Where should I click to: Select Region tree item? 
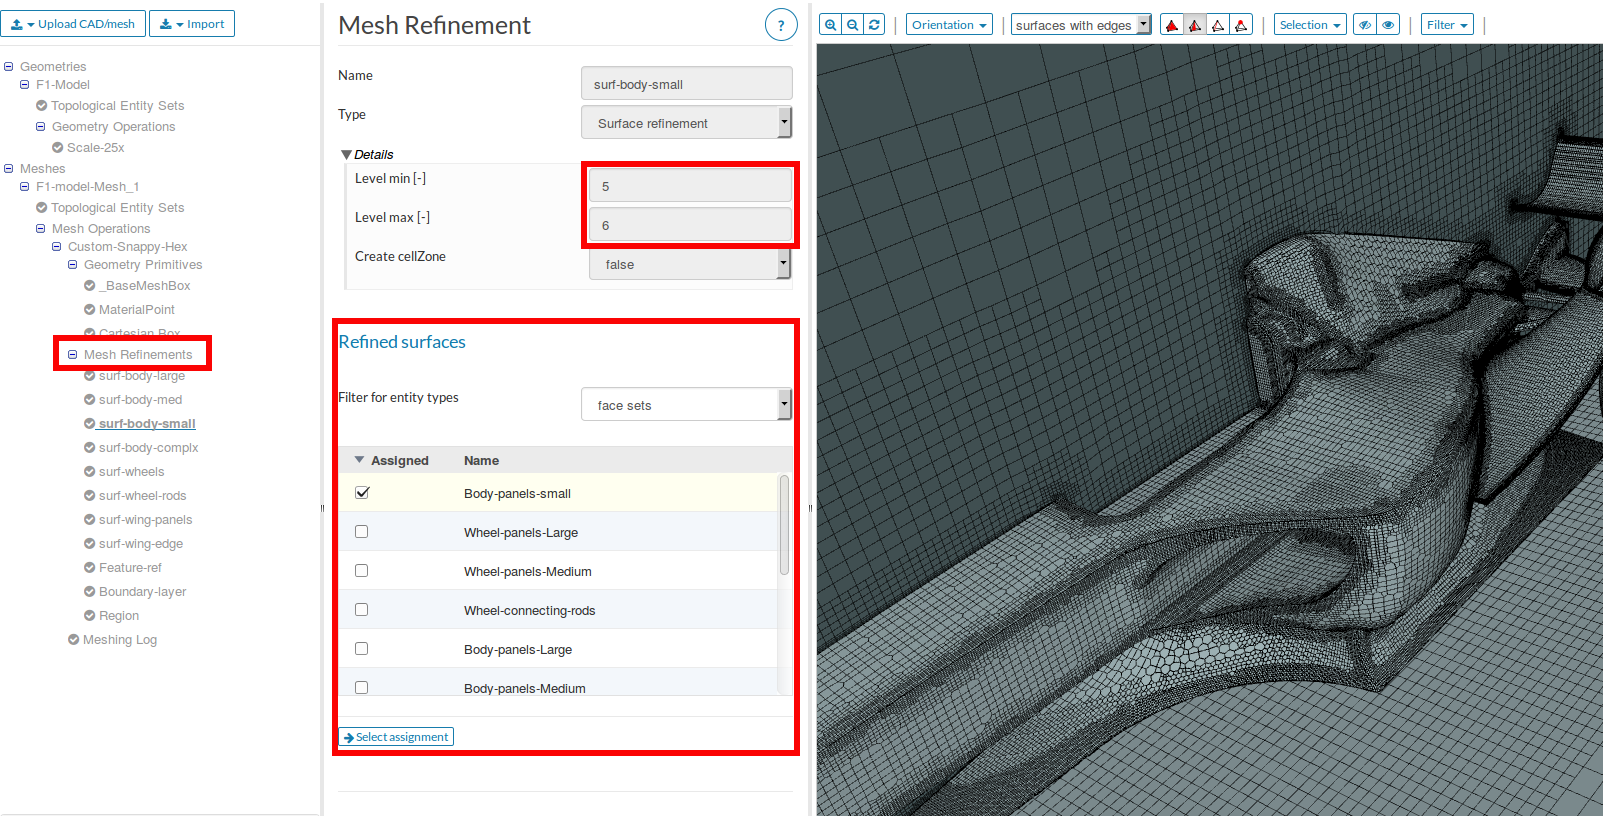119,616
